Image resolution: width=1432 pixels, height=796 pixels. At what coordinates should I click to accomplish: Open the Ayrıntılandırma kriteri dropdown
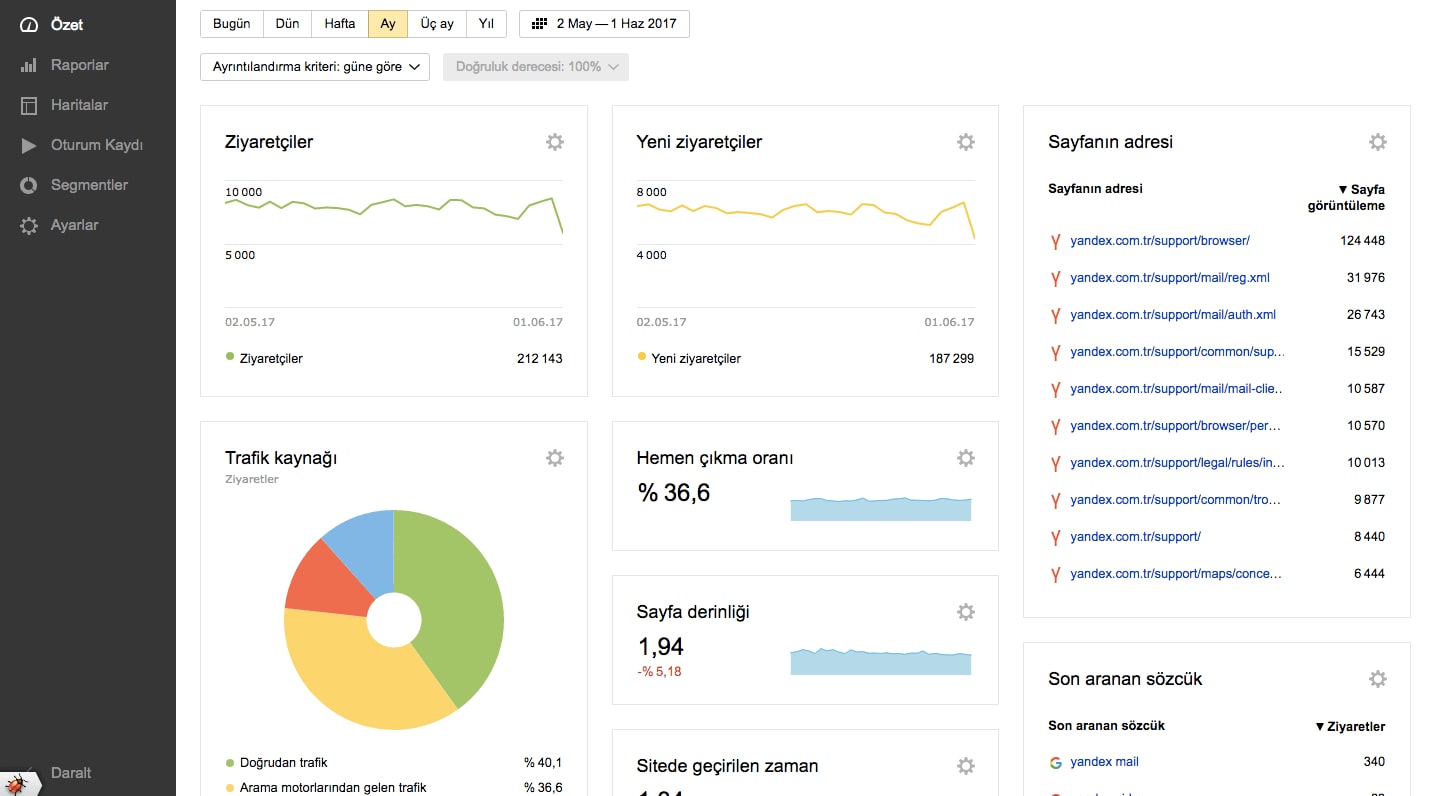[x=314, y=67]
